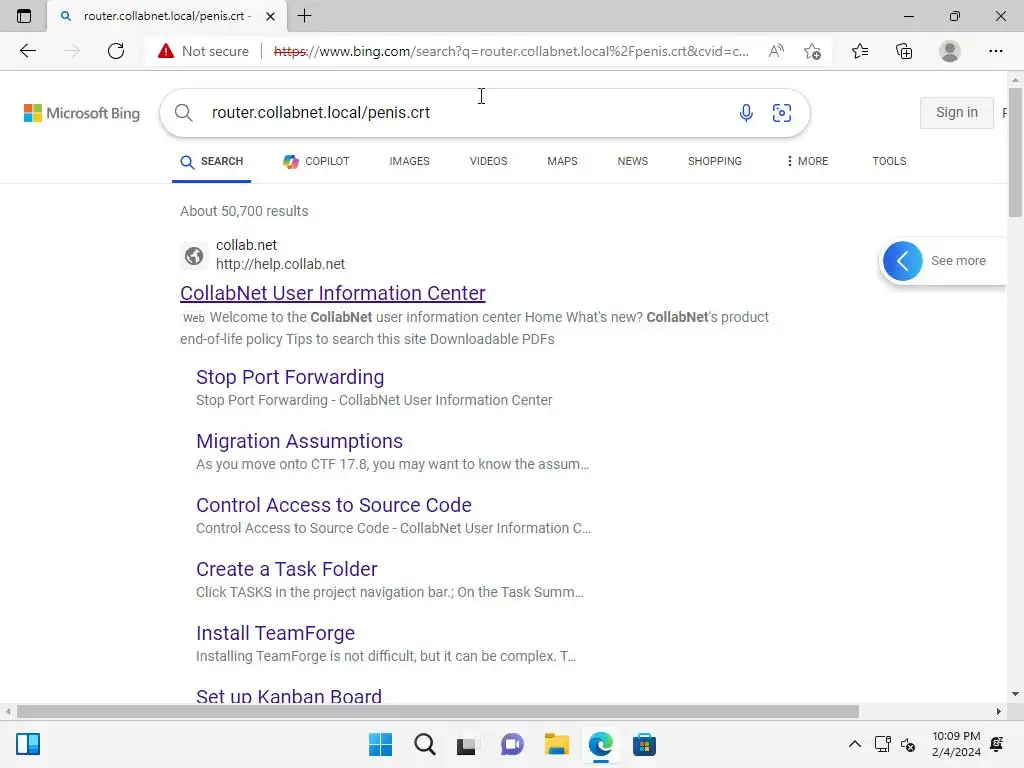Viewport: 1024px width, 768px height.
Task: Click the magnifier icon in search box
Action: [x=184, y=112]
